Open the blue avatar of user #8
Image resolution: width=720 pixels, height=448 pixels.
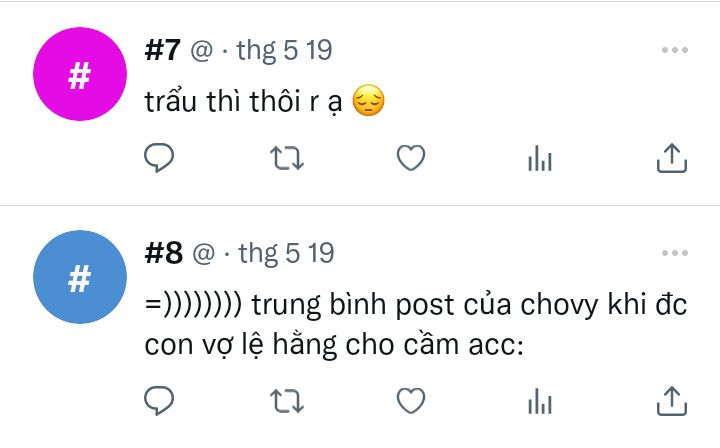point(80,277)
